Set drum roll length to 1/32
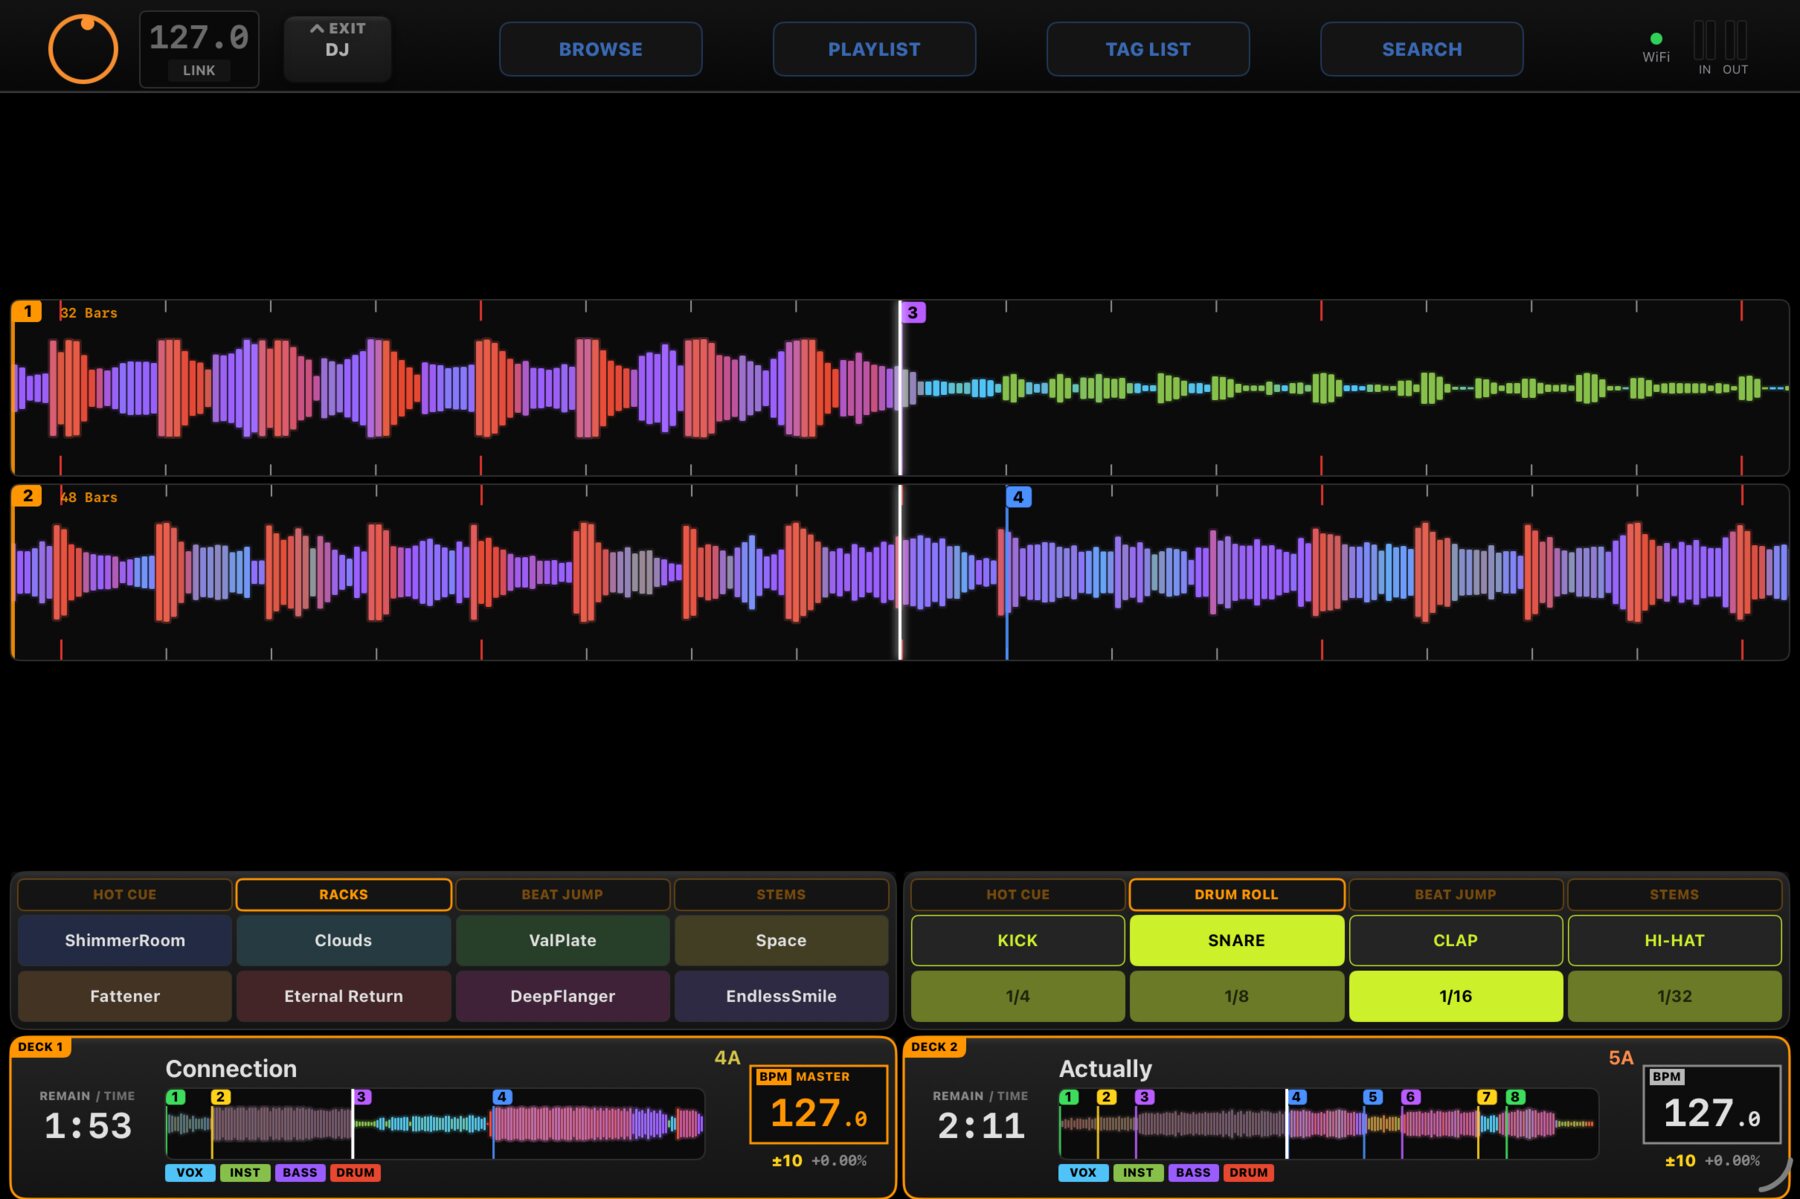 [x=1674, y=996]
